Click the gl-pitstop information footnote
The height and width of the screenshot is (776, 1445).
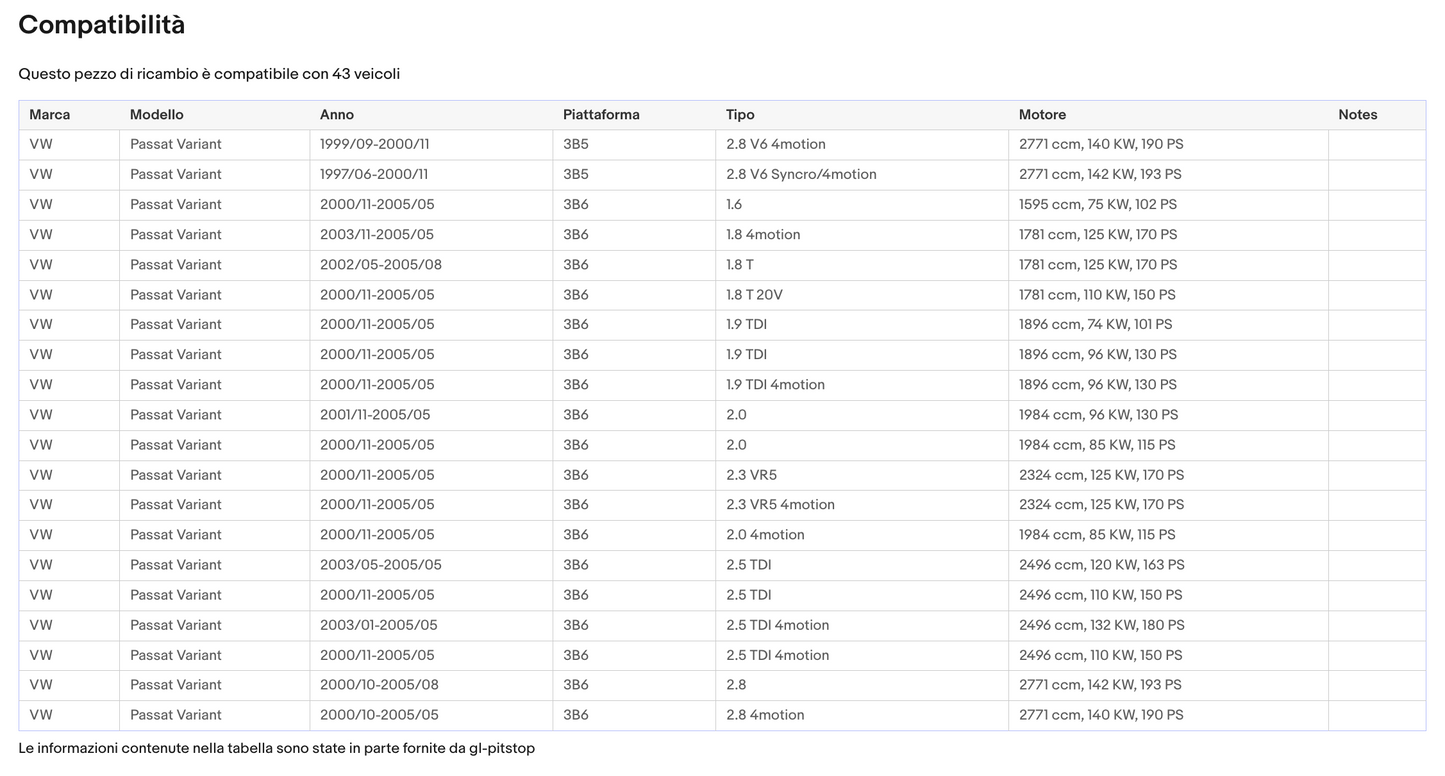(x=276, y=749)
